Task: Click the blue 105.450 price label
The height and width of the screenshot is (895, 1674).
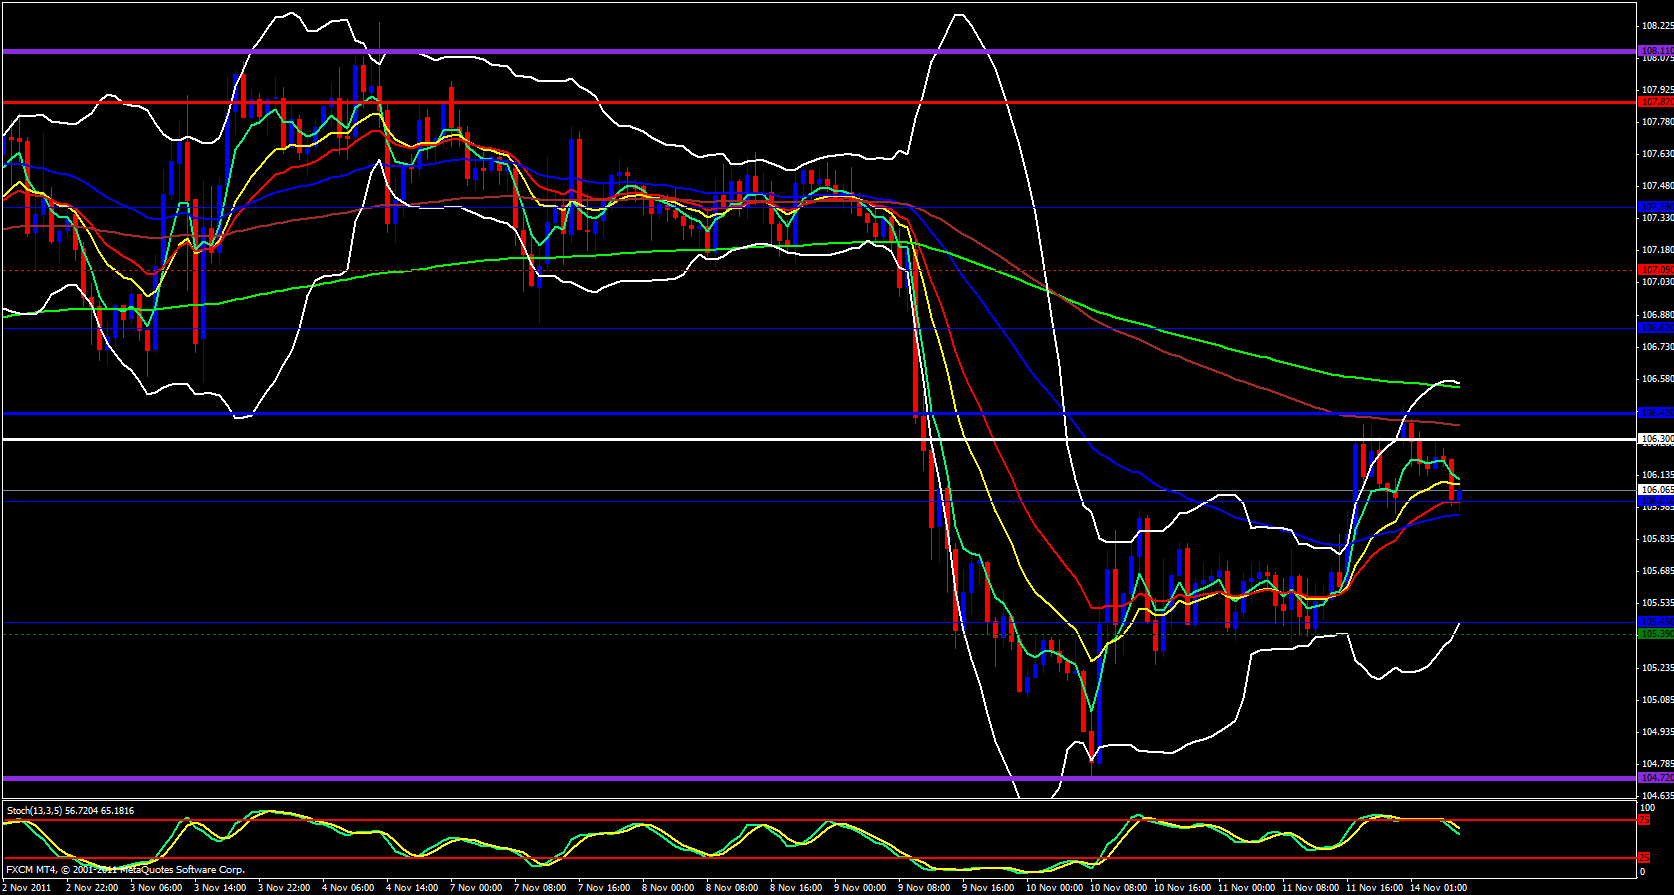Action: point(1655,622)
